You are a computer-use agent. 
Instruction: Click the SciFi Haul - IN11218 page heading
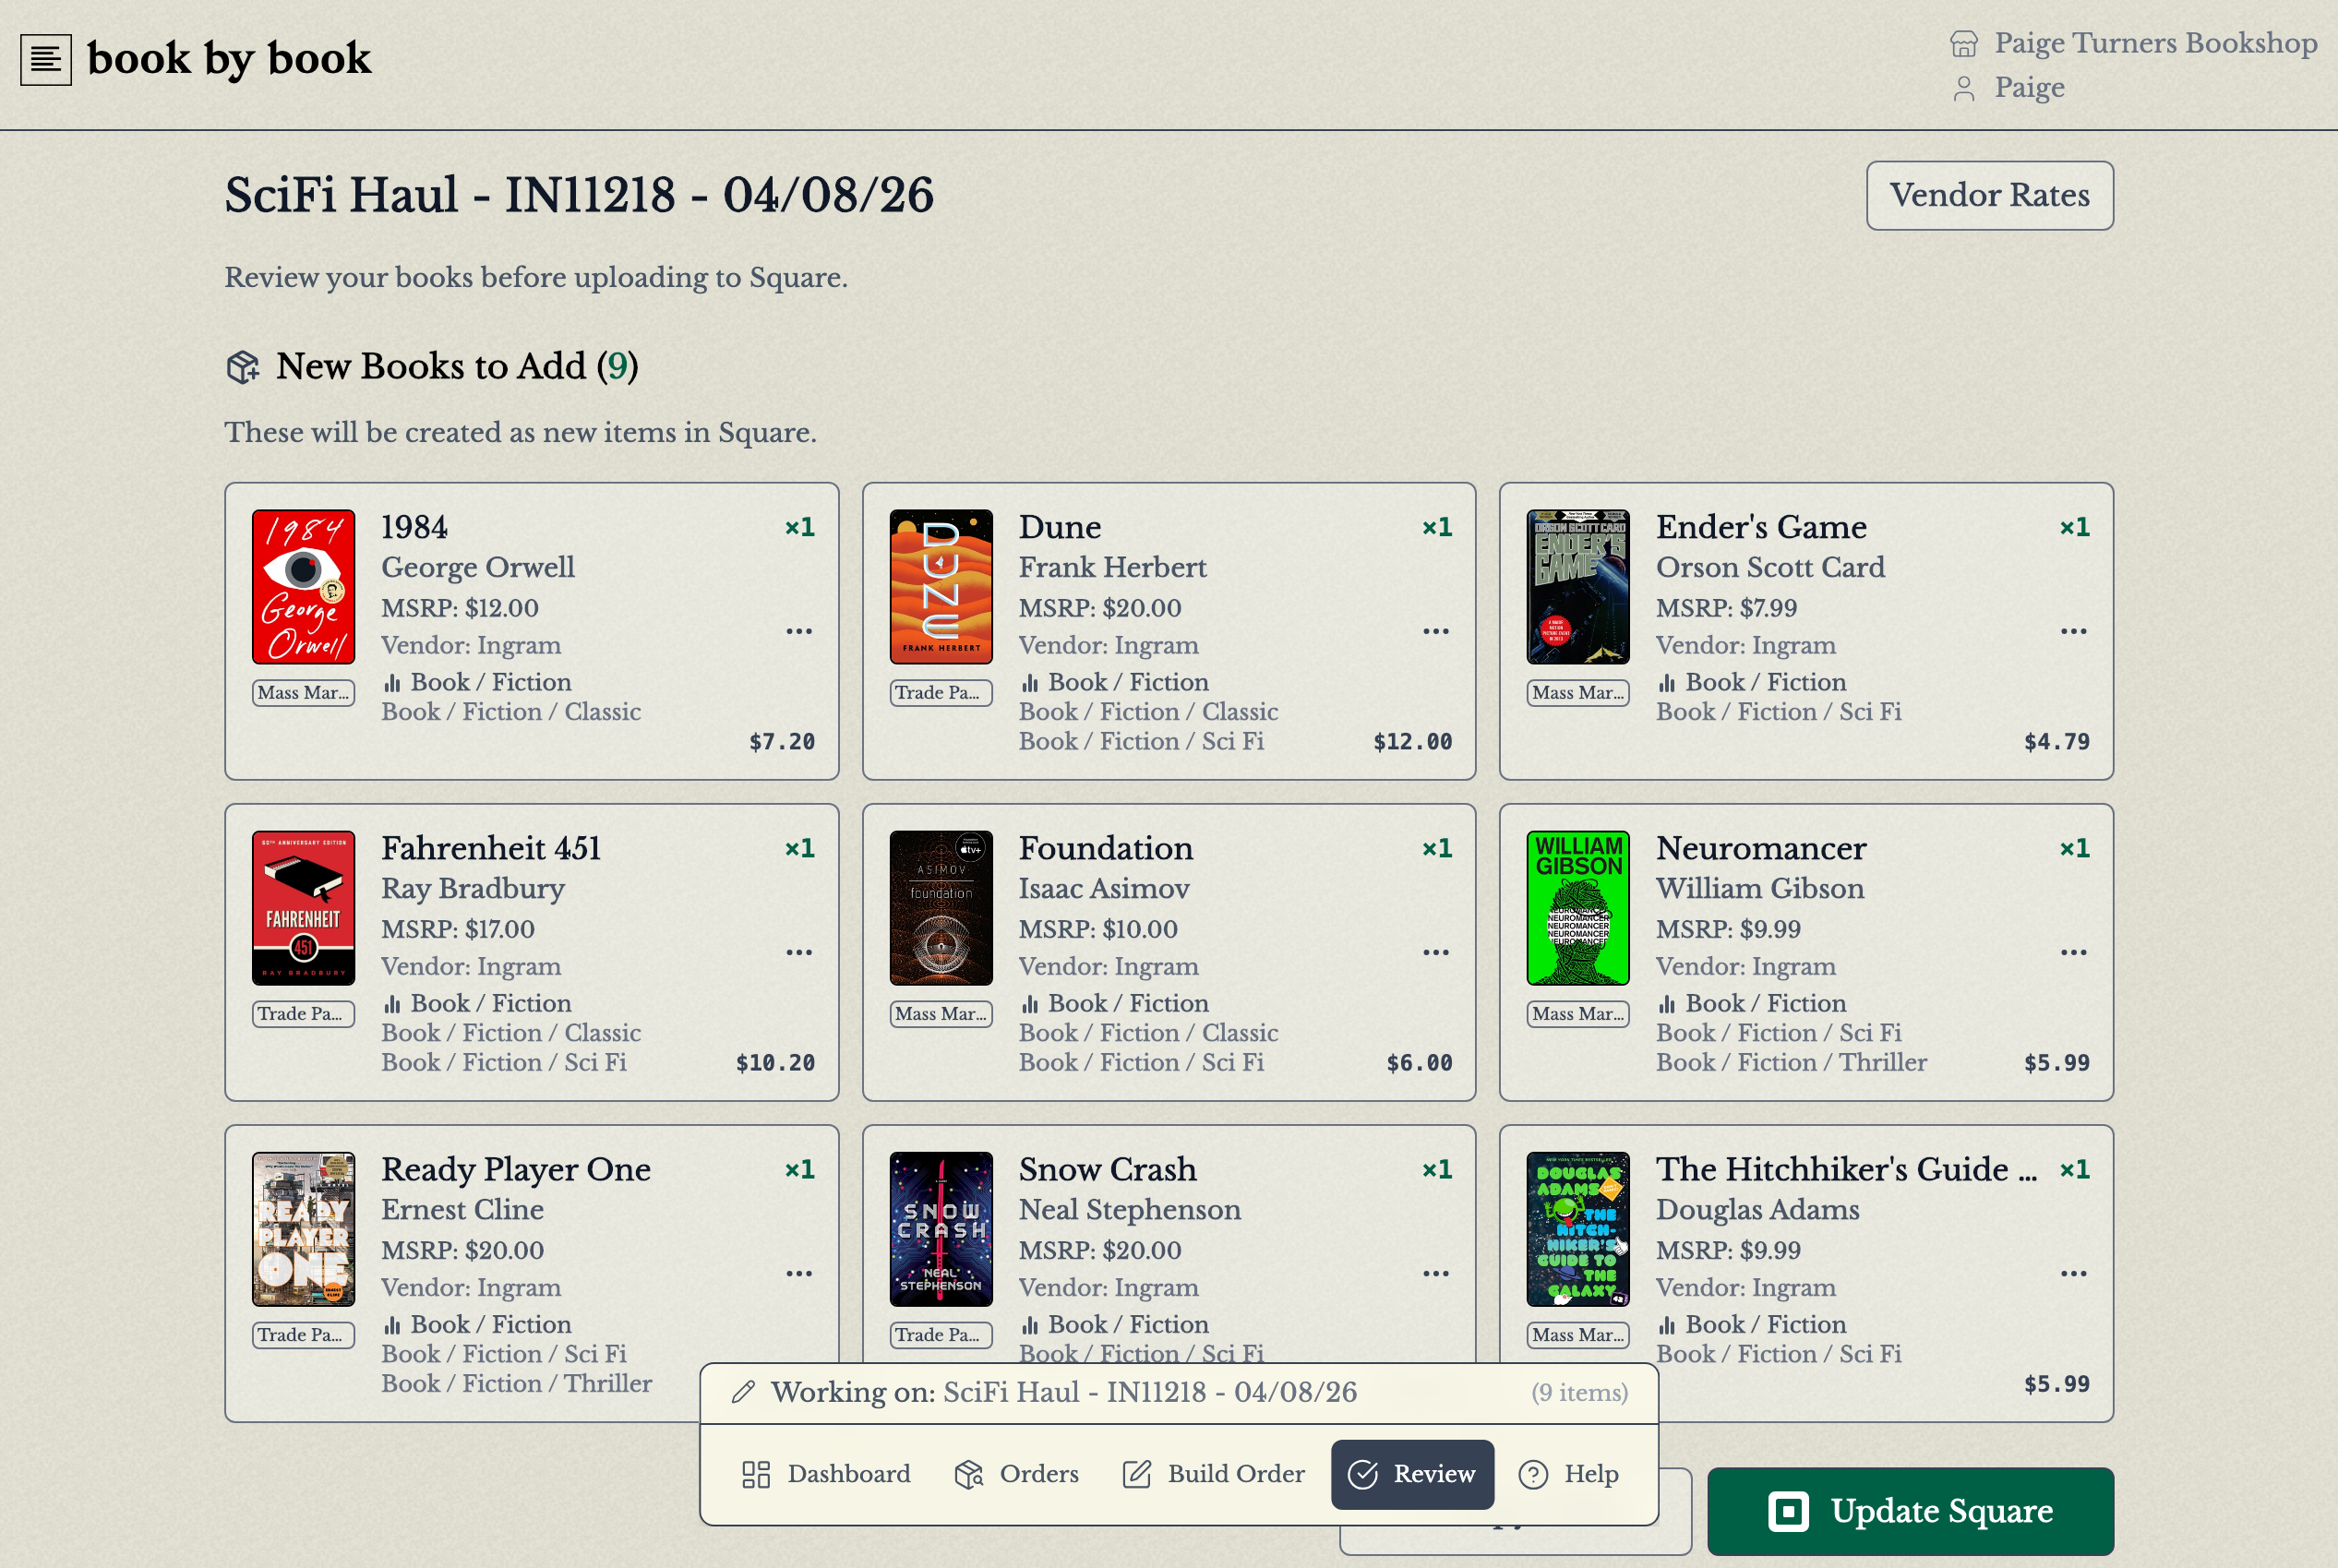[x=579, y=195]
